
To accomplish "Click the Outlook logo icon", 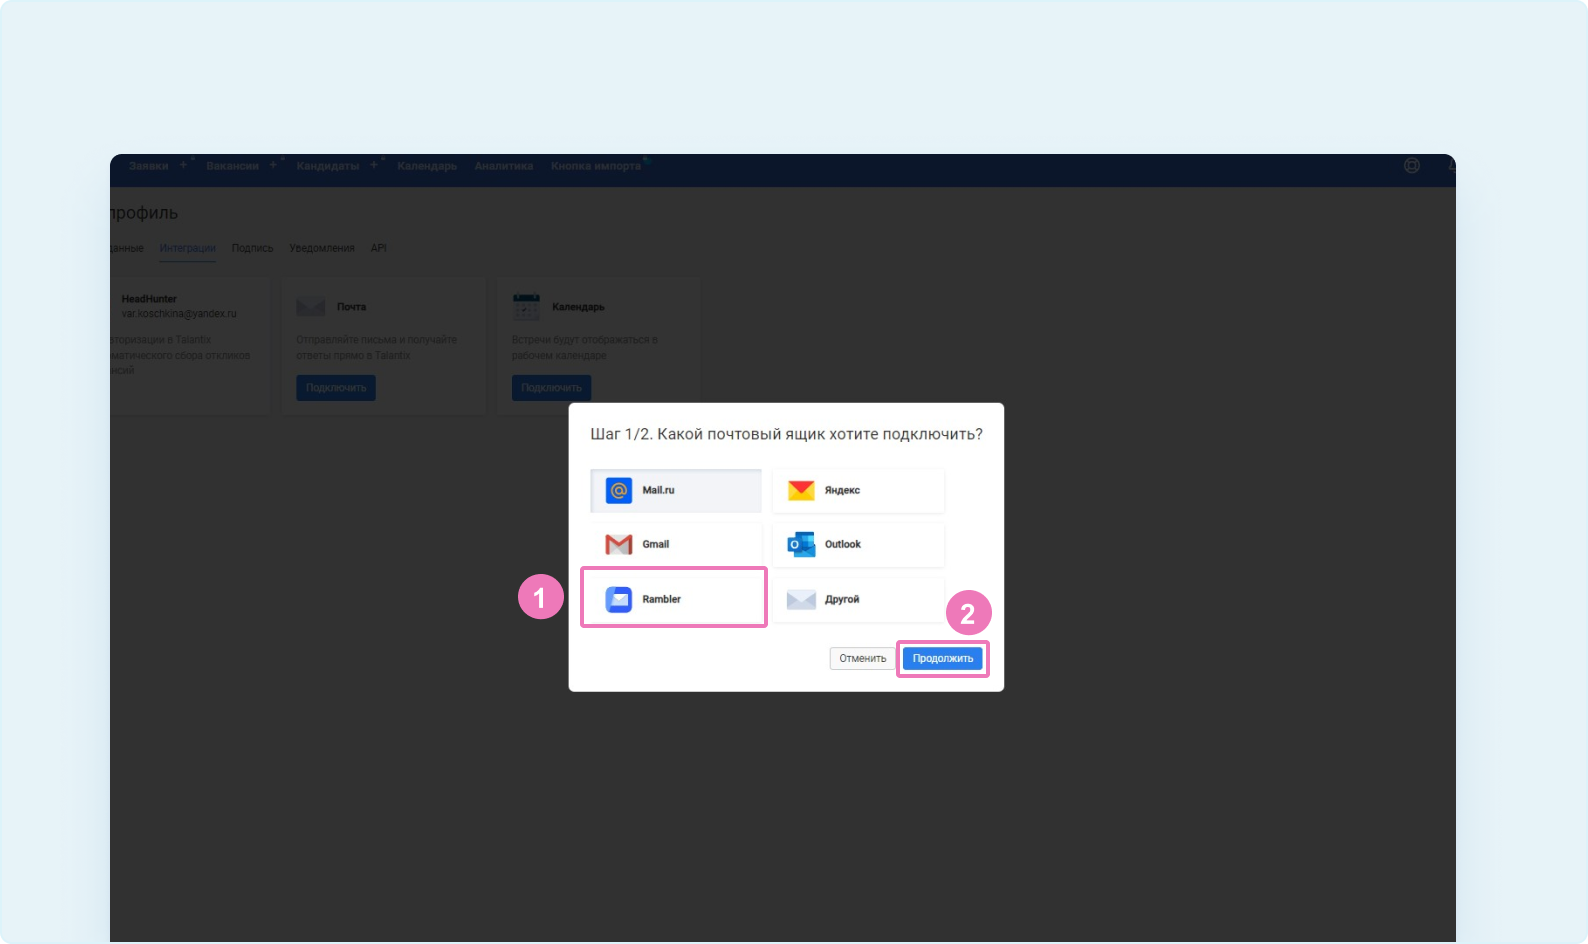I will [x=801, y=544].
